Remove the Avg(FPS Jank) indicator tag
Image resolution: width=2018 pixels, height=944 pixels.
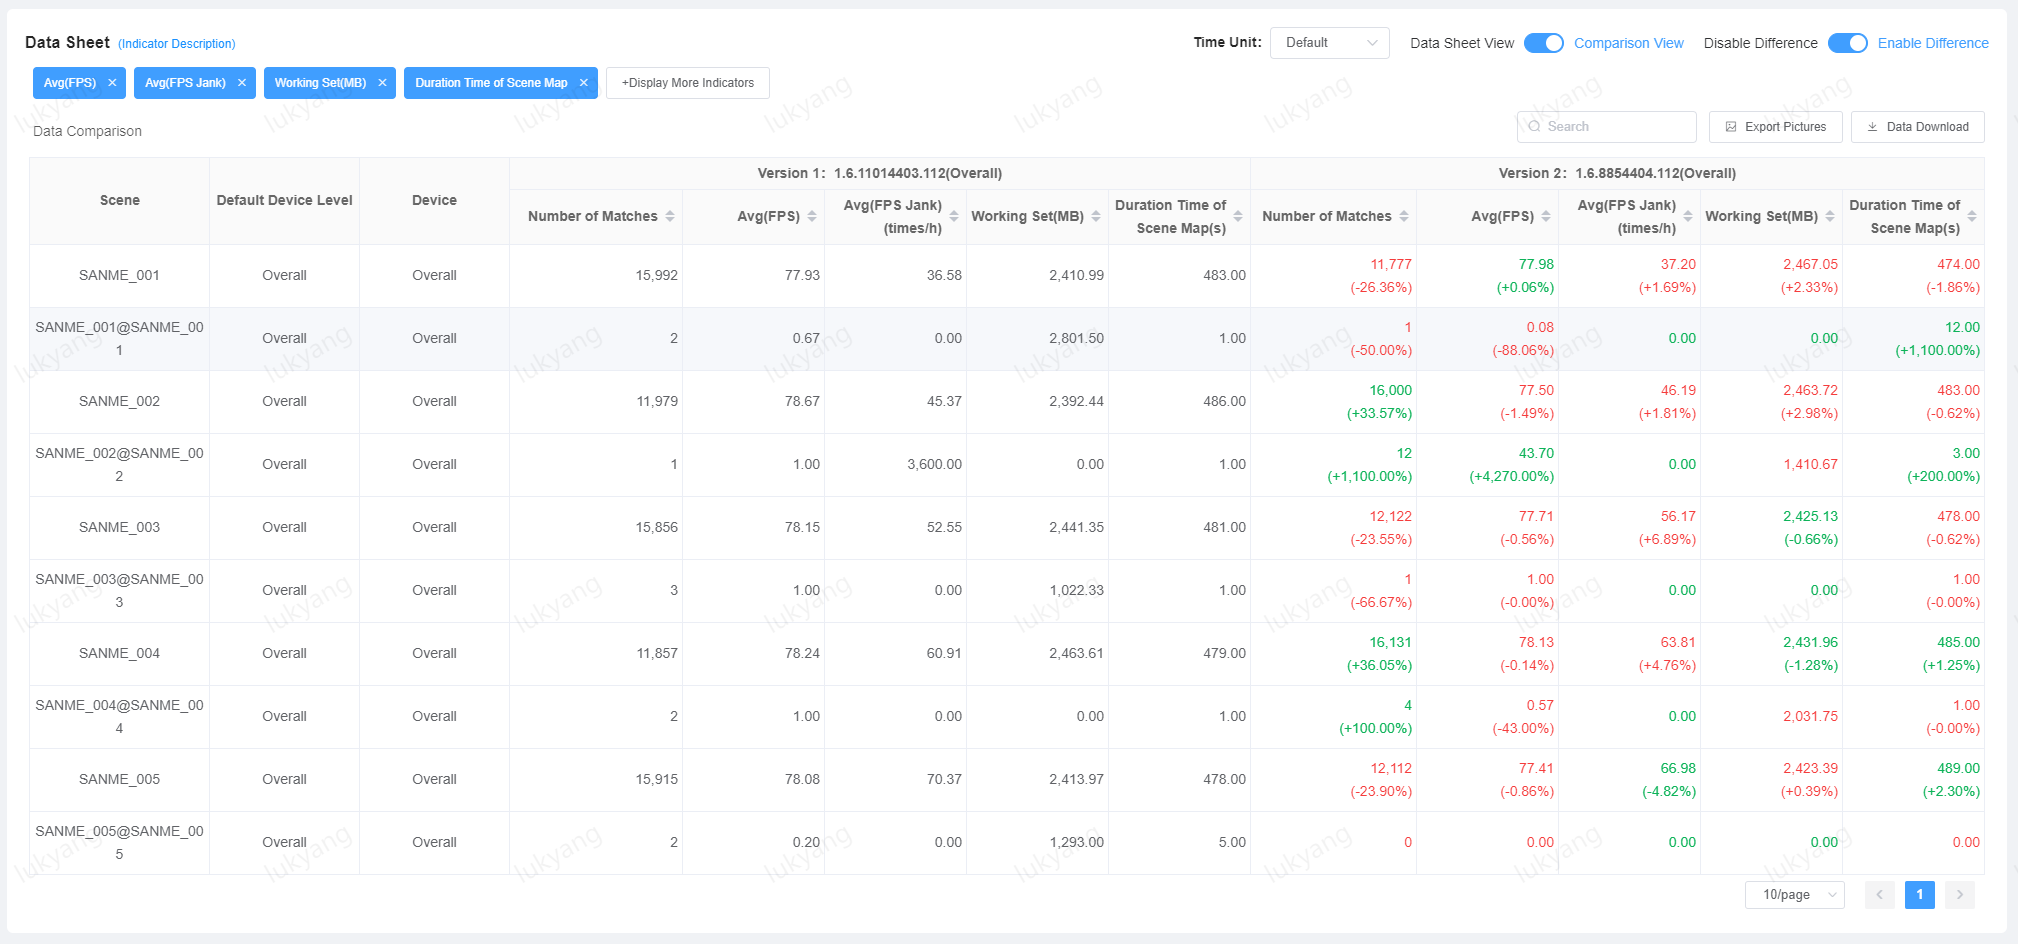coord(242,83)
